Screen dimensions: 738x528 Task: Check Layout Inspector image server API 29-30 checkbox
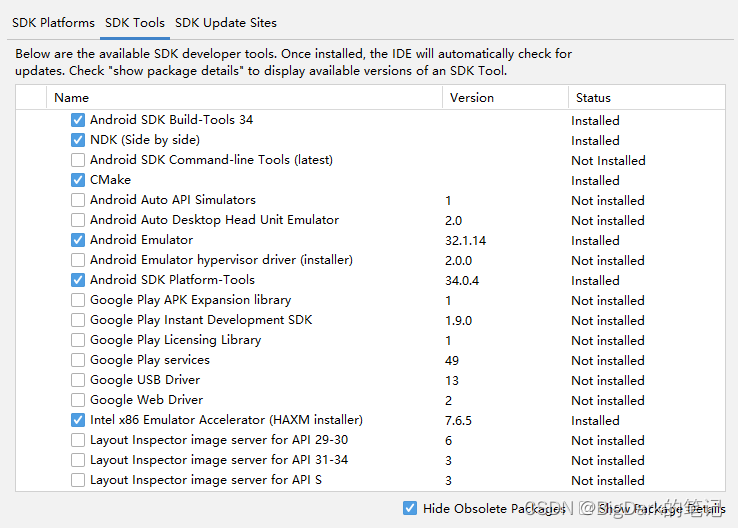tap(78, 440)
